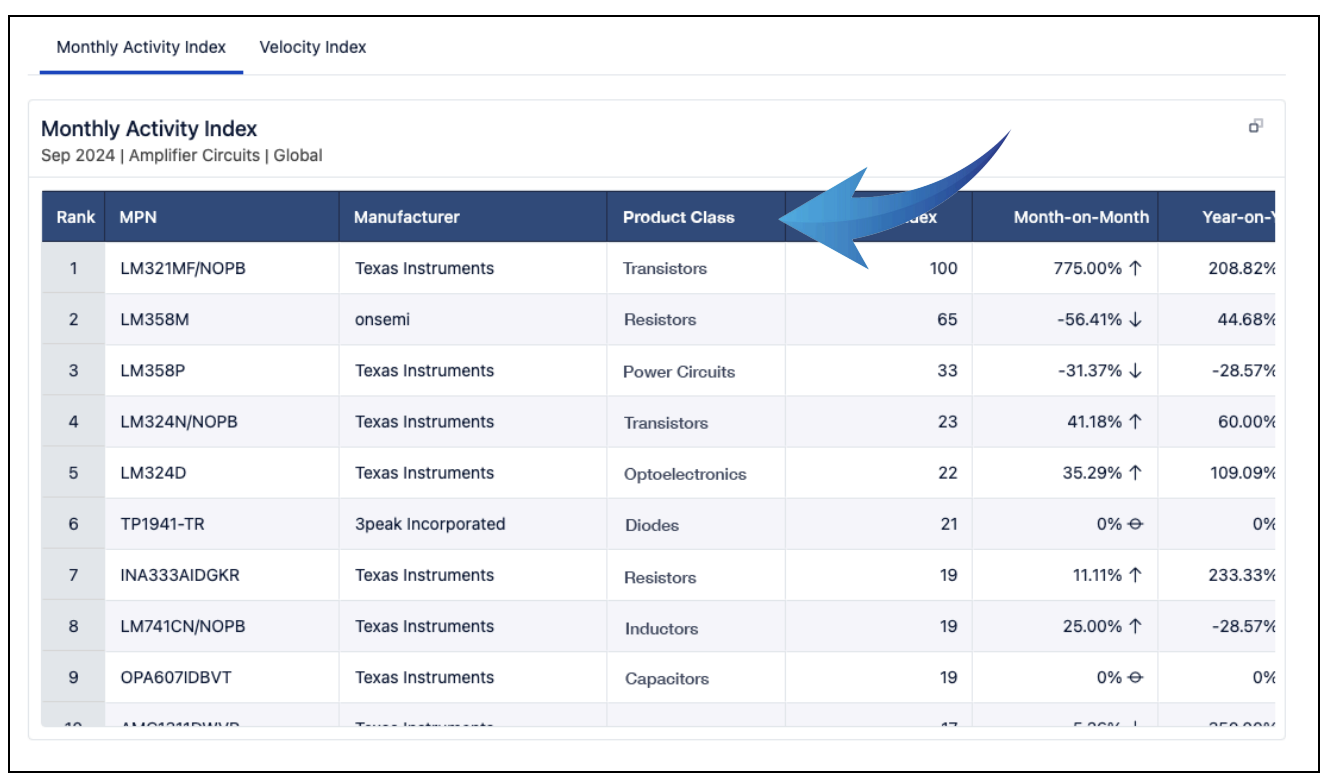Click the Power Circuits product class cell

pyautogui.click(x=678, y=372)
